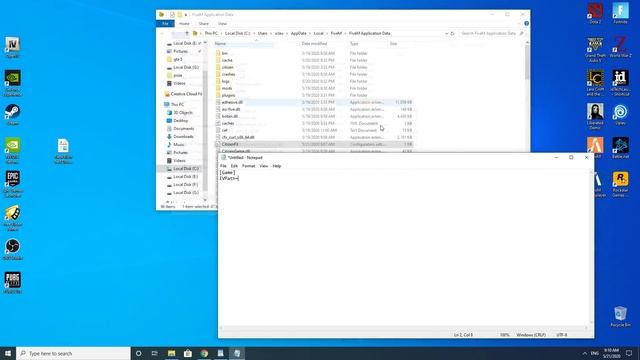Open the Notepad Help menu
The height and width of the screenshot is (360, 640).
tap(276, 166)
